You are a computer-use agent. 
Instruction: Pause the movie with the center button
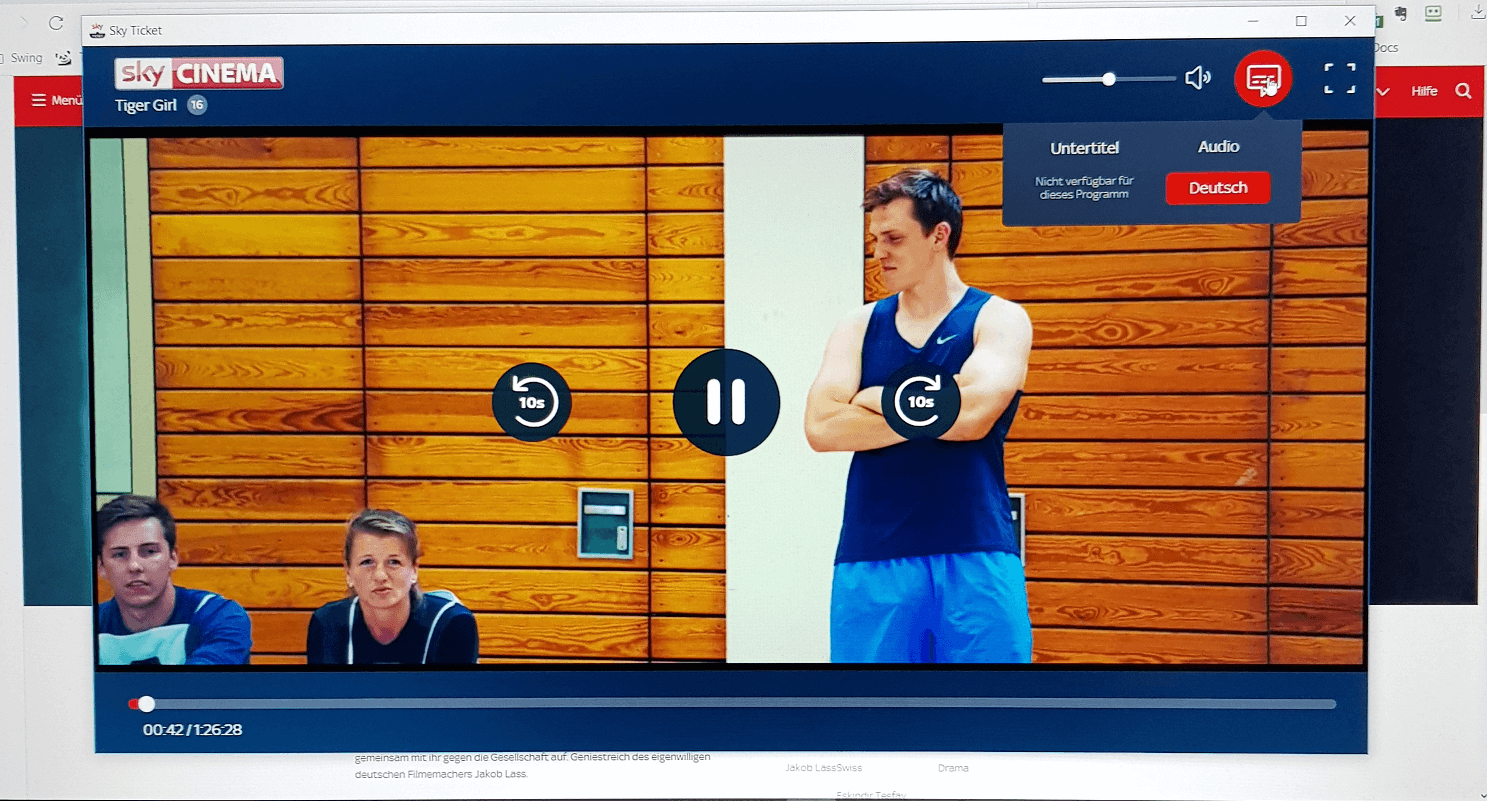pos(726,402)
